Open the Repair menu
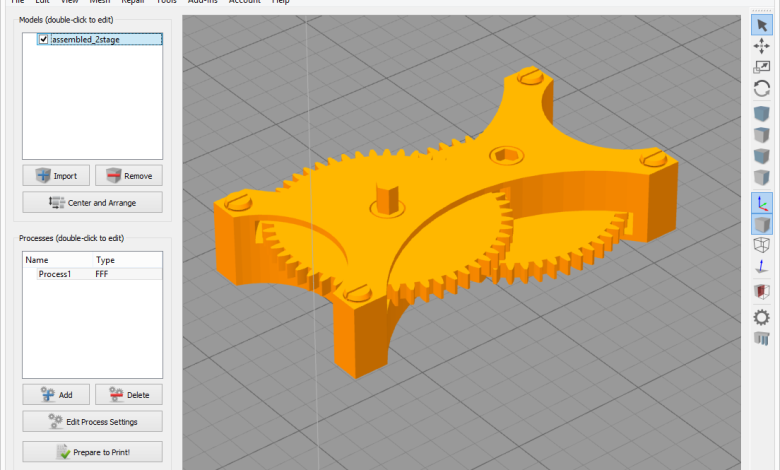Image resolution: width=780 pixels, height=470 pixels. (x=134, y=2)
